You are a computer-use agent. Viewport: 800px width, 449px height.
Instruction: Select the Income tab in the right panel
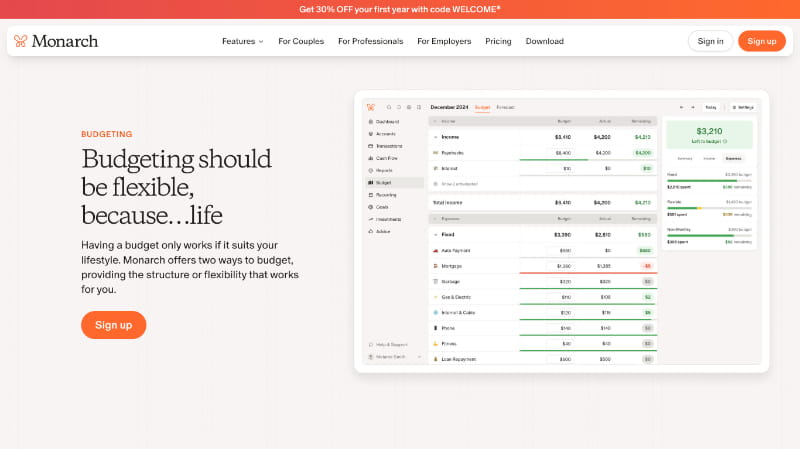click(709, 159)
